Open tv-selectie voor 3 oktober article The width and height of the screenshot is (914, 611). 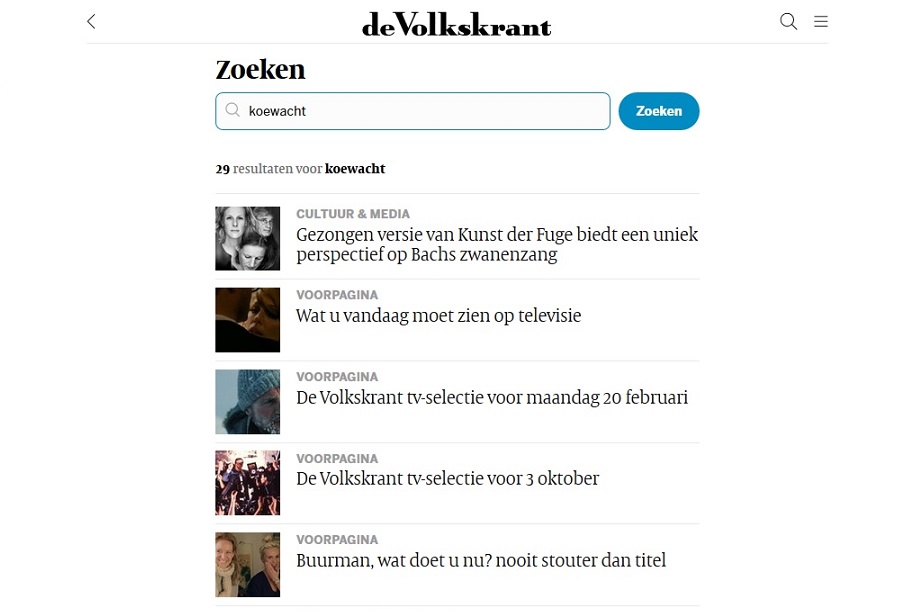[447, 479]
